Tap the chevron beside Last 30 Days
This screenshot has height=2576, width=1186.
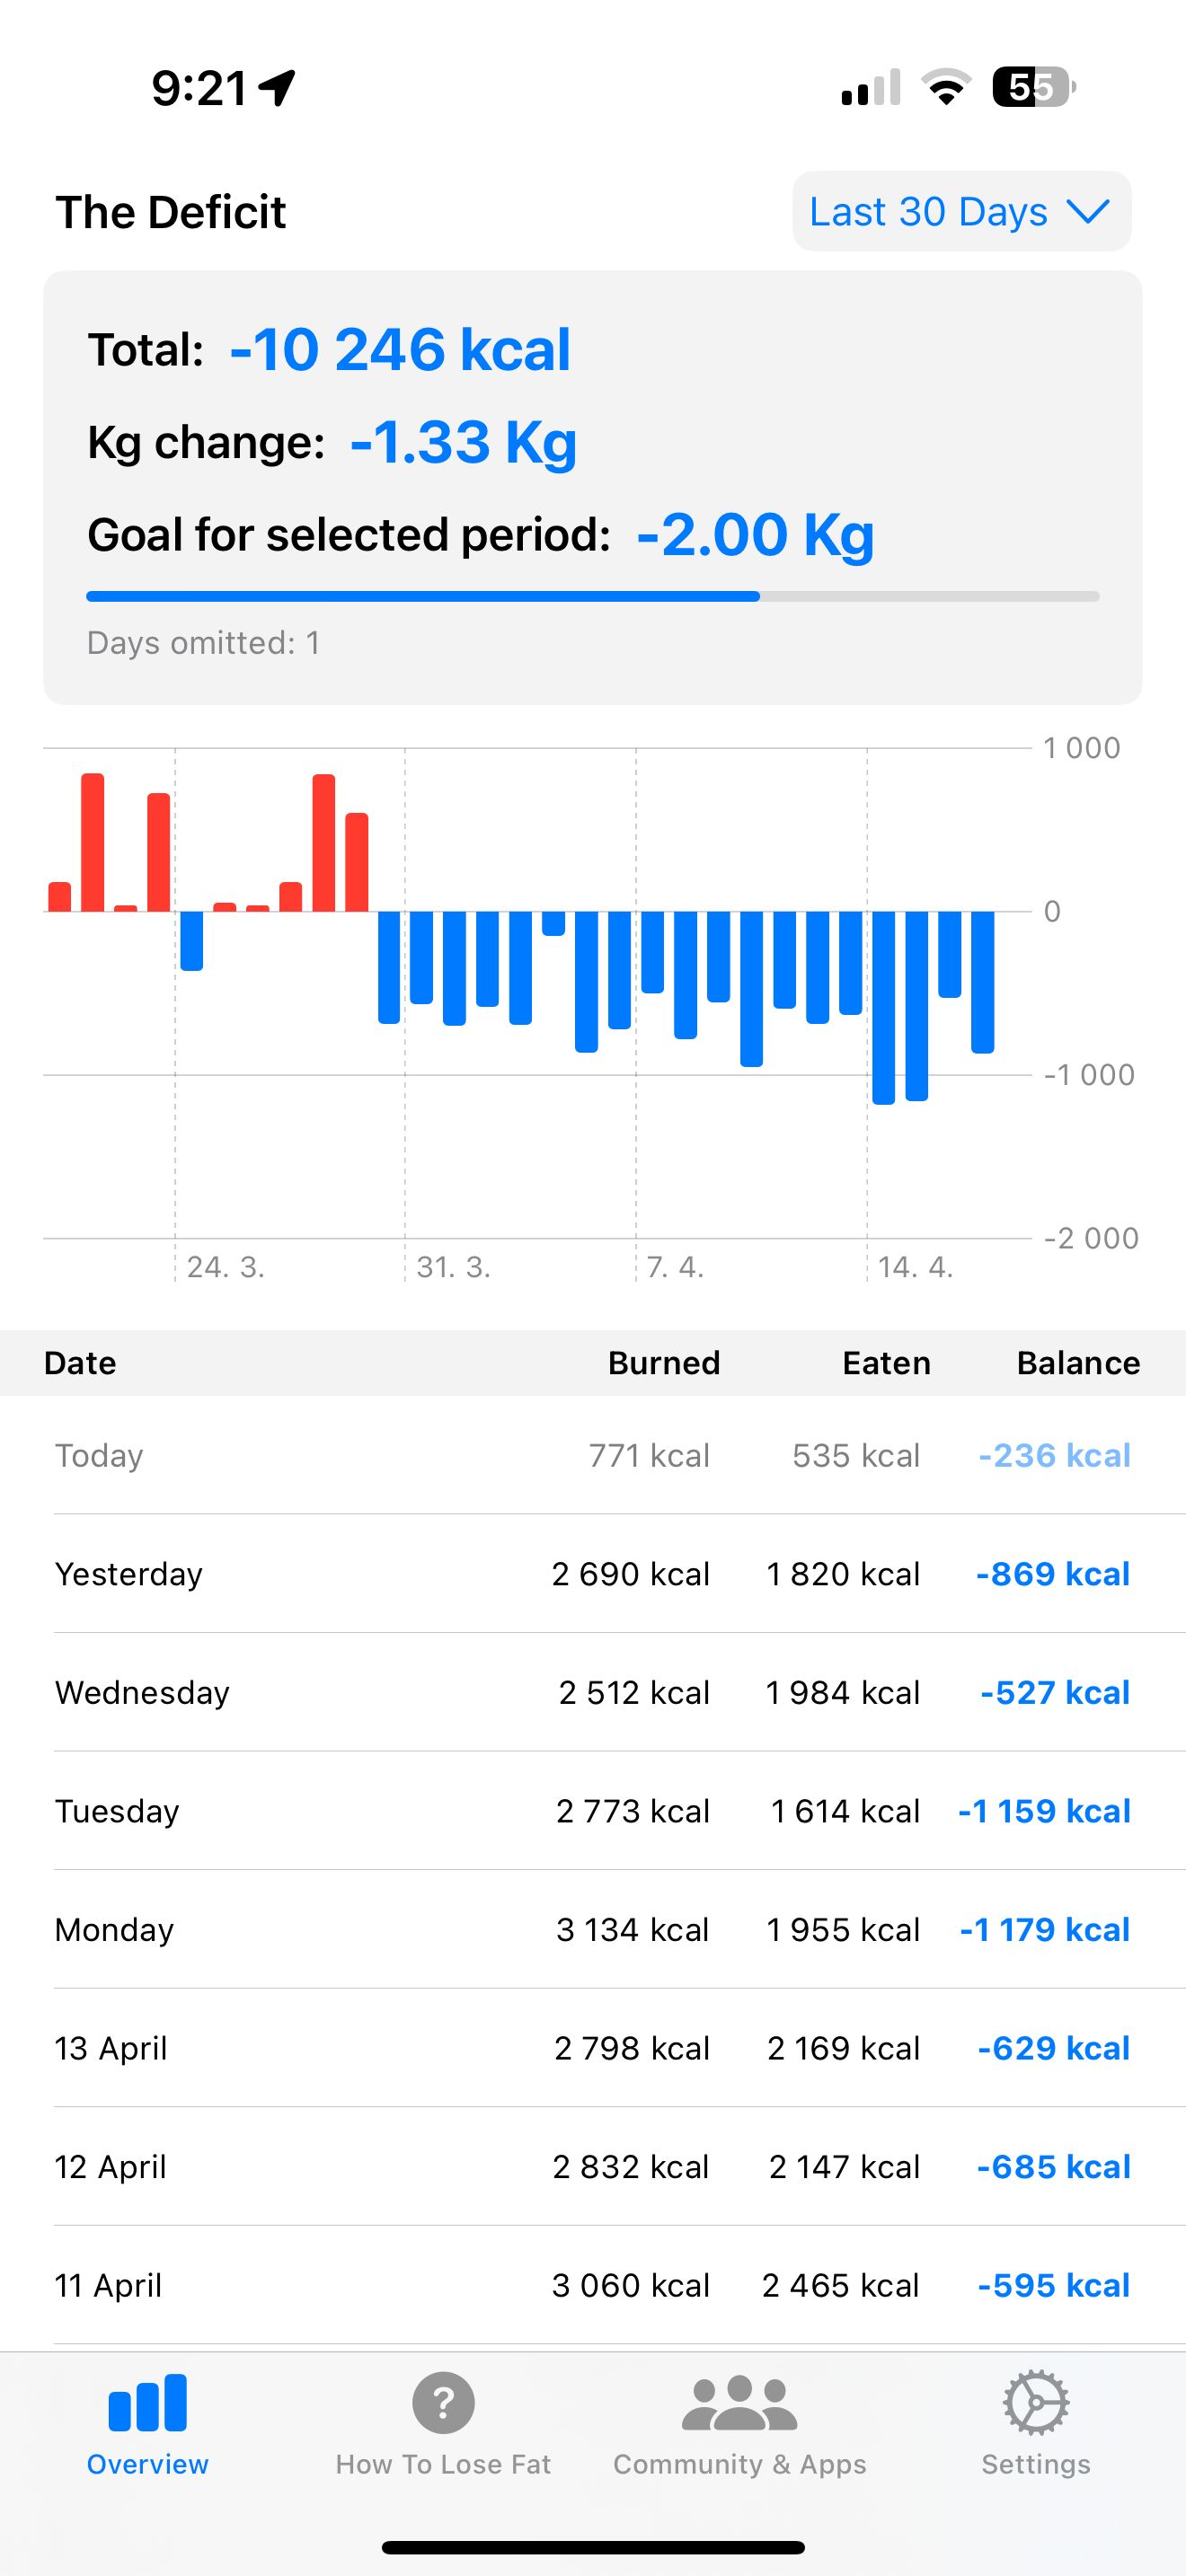click(1088, 211)
